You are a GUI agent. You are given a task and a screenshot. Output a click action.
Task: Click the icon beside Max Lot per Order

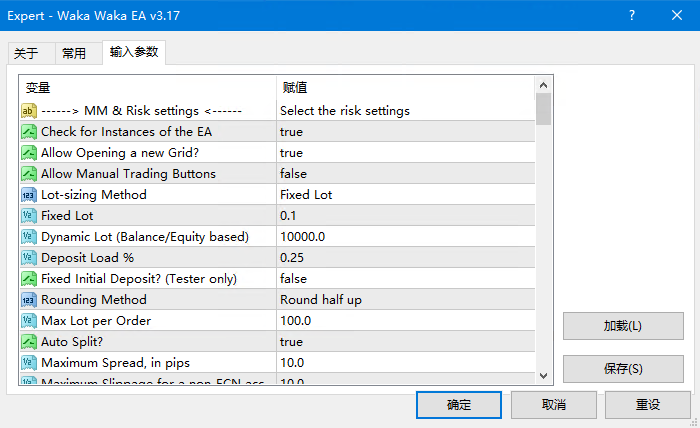tap(29, 320)
